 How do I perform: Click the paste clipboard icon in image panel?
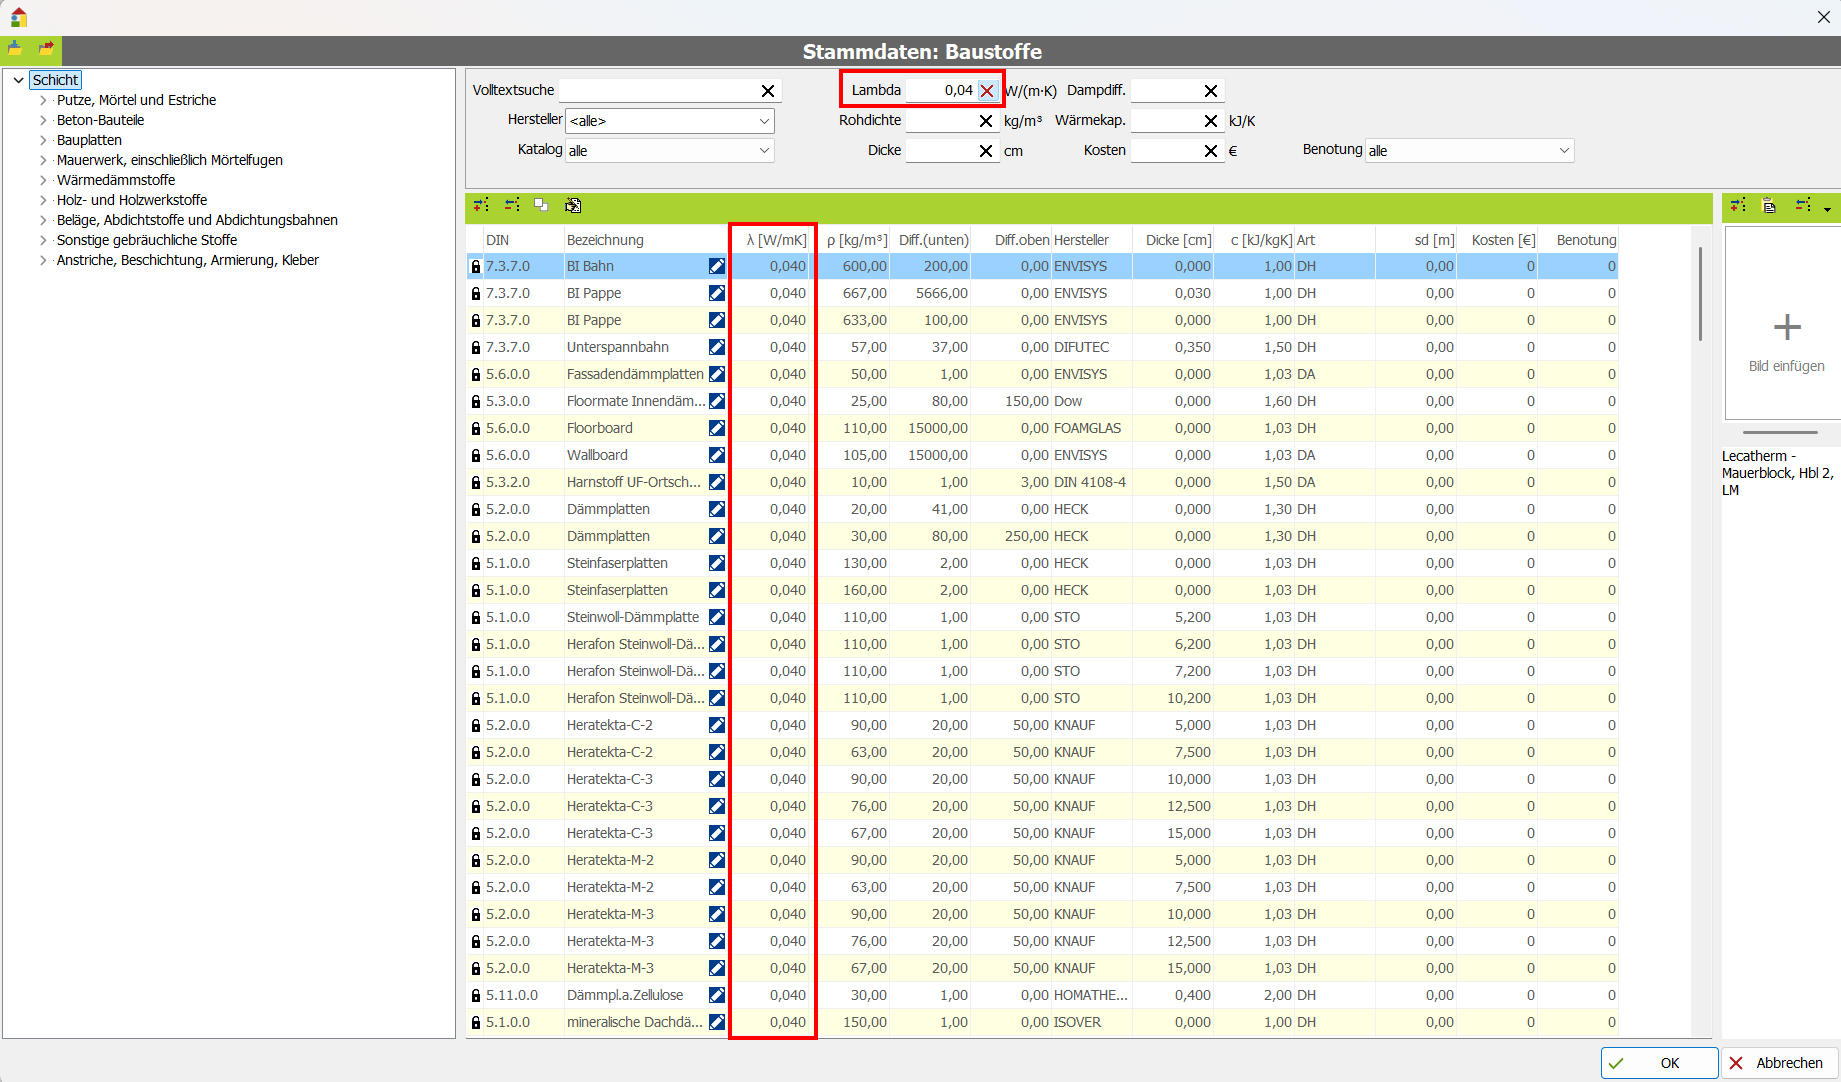point(1769,205)
